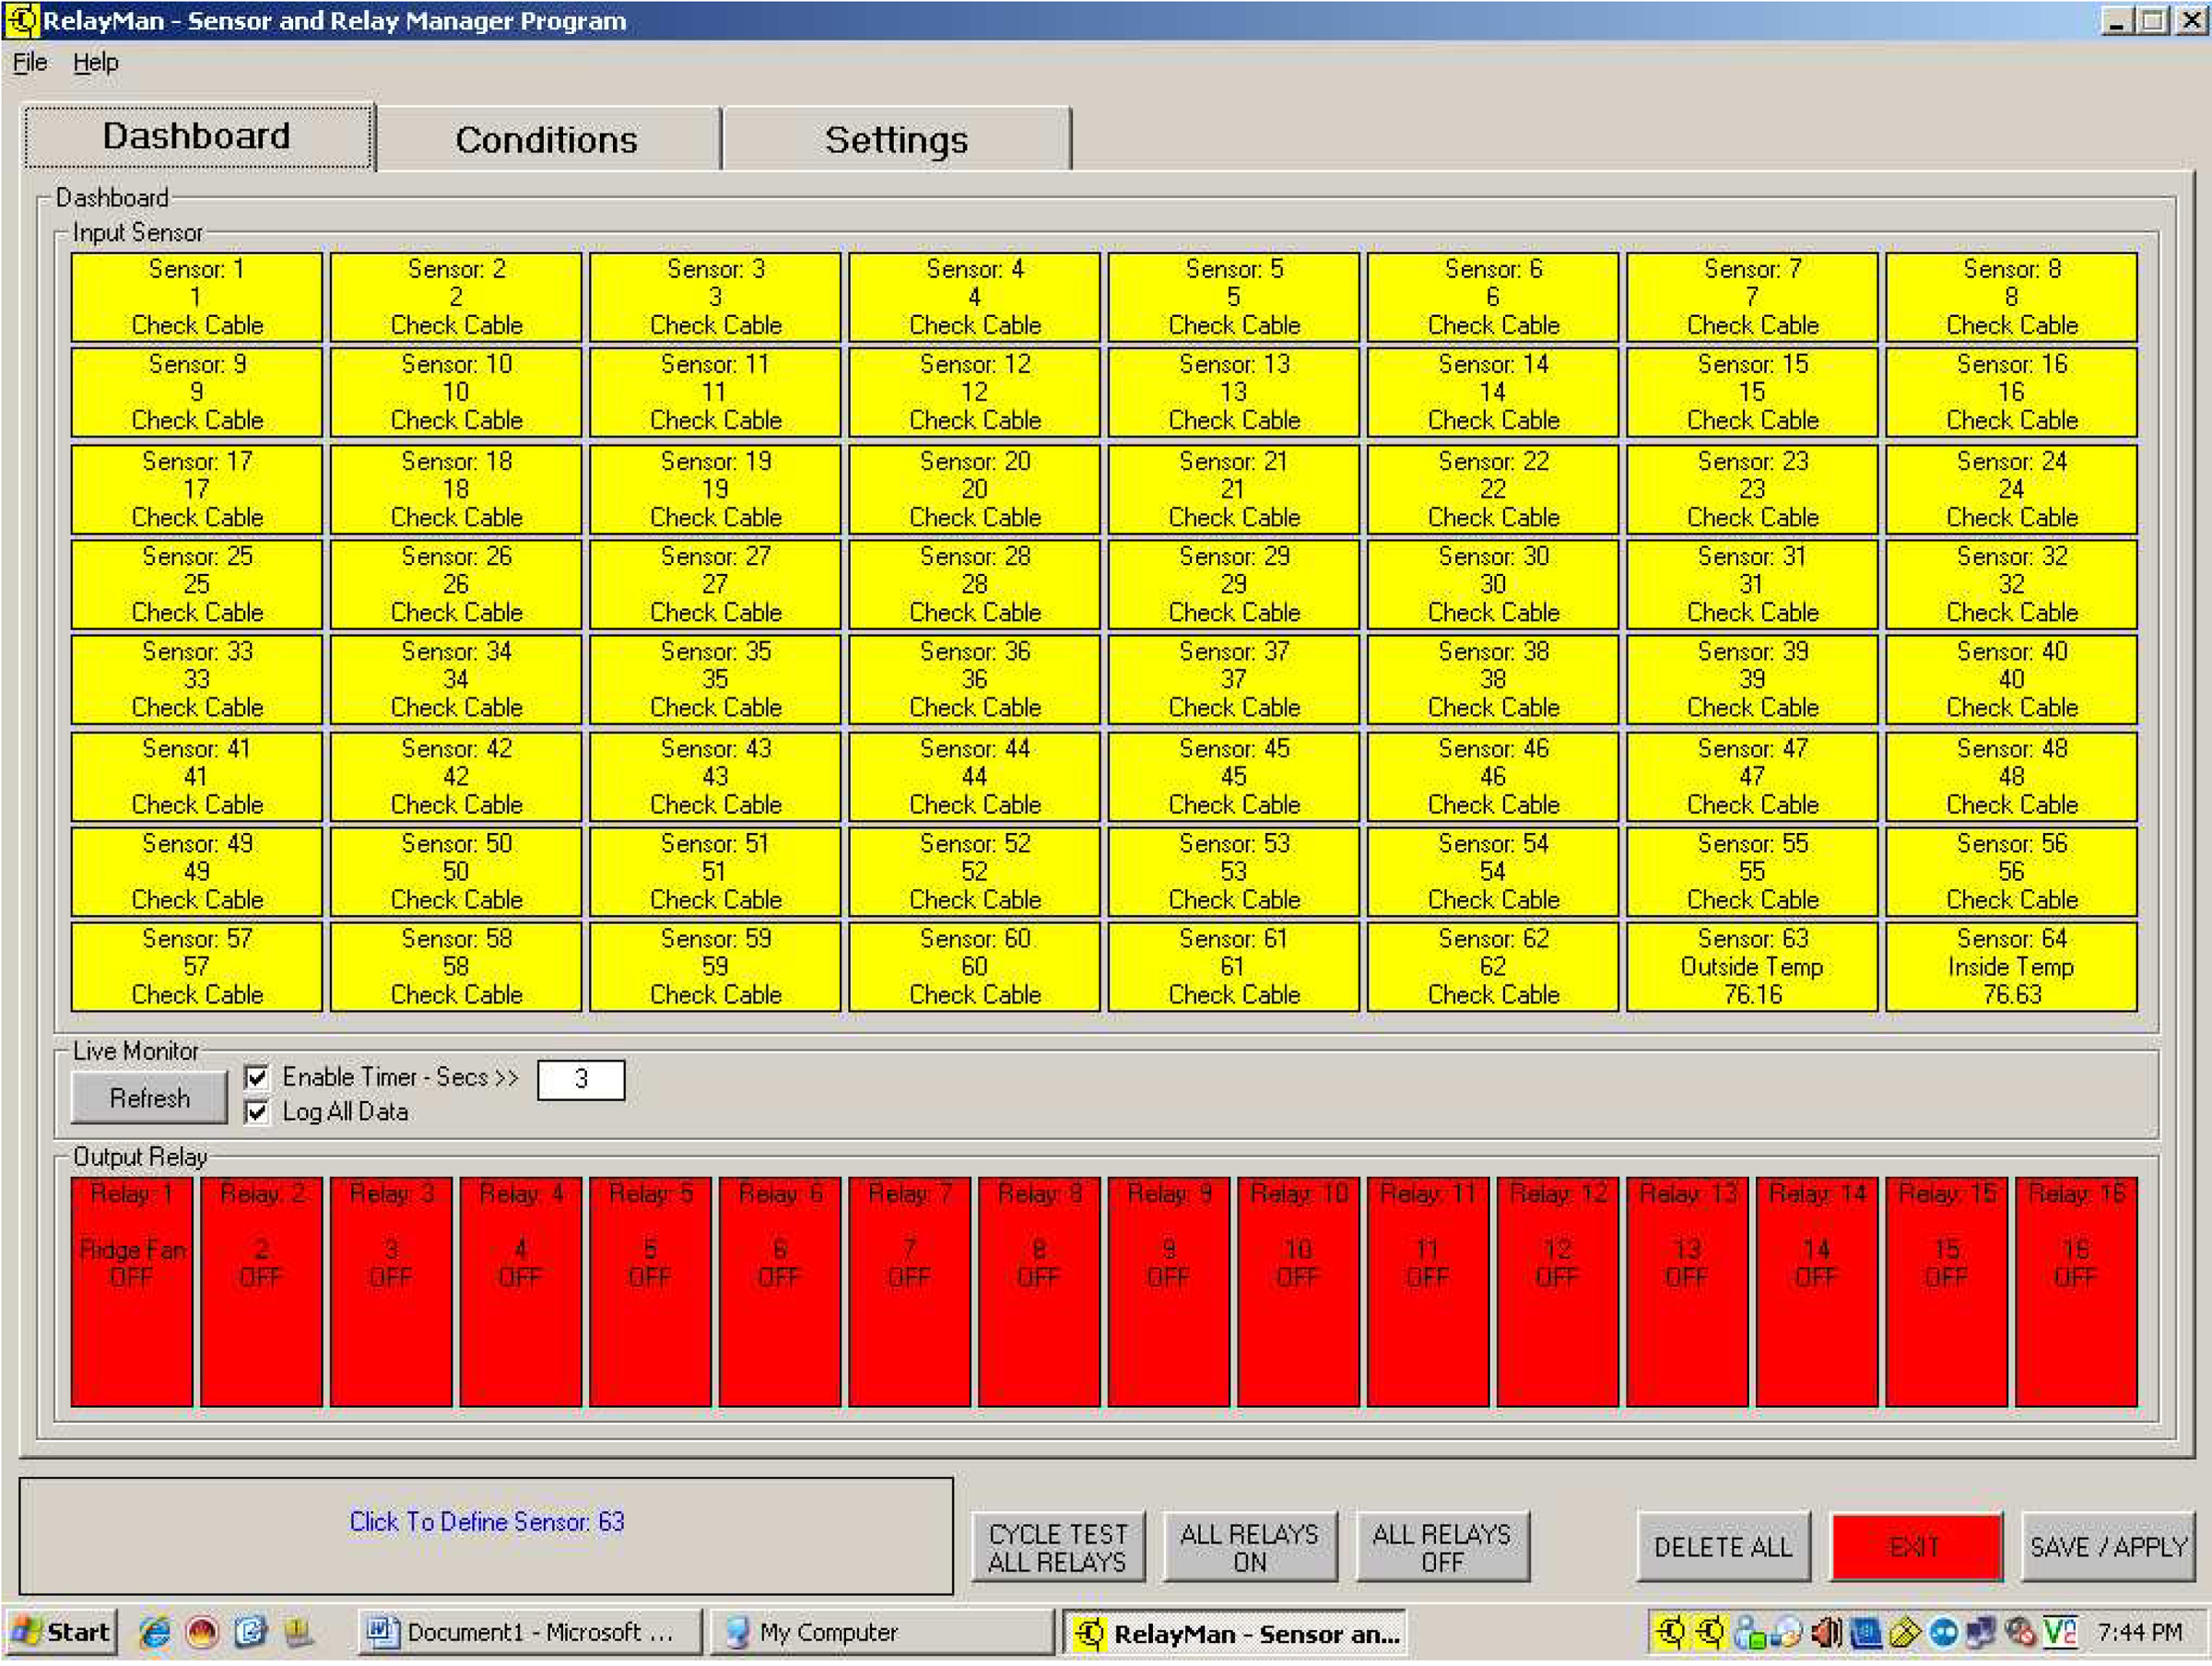Click the Windows Start button
Viewport: 2212px width, 1666px height.
click(60, 1633)
